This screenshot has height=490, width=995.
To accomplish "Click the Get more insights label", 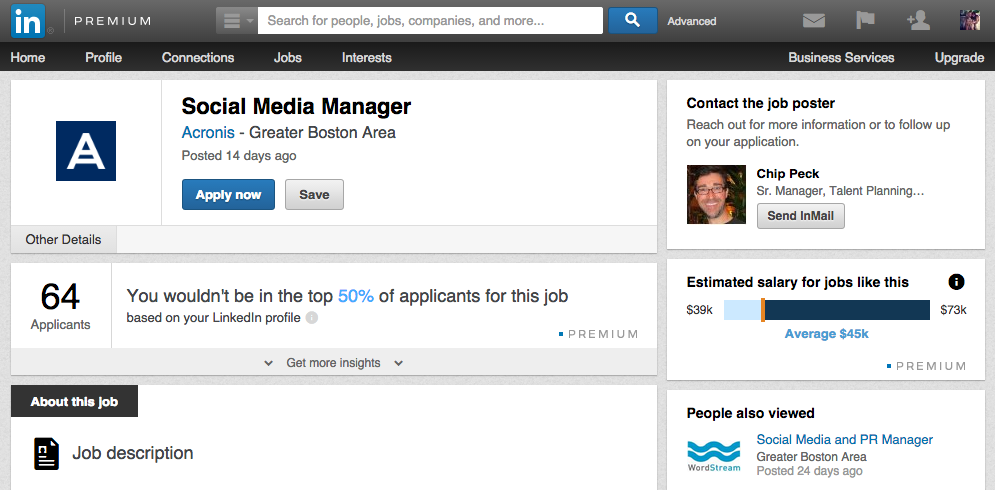I will pos(333,363).
